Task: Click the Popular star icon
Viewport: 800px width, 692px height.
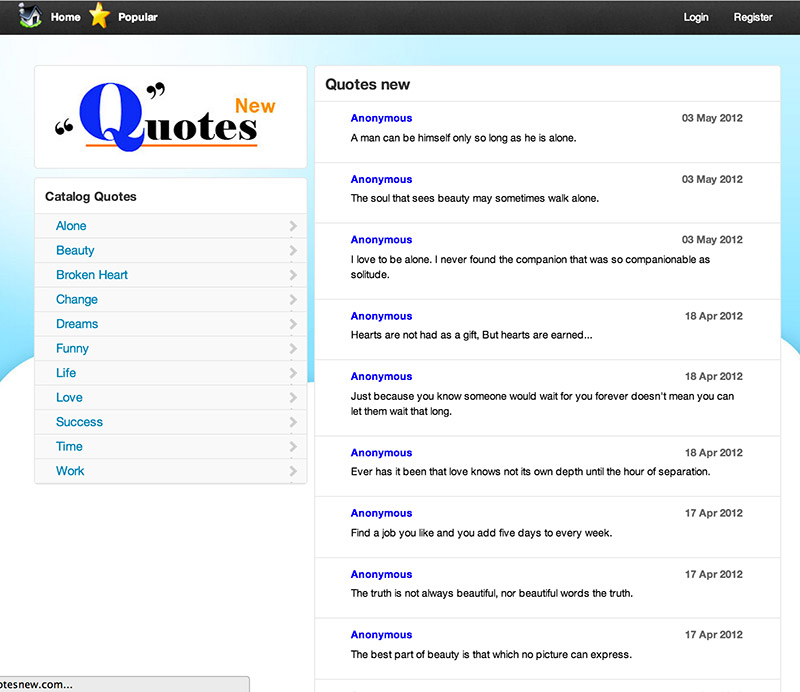Action: (x=99, y=16)
